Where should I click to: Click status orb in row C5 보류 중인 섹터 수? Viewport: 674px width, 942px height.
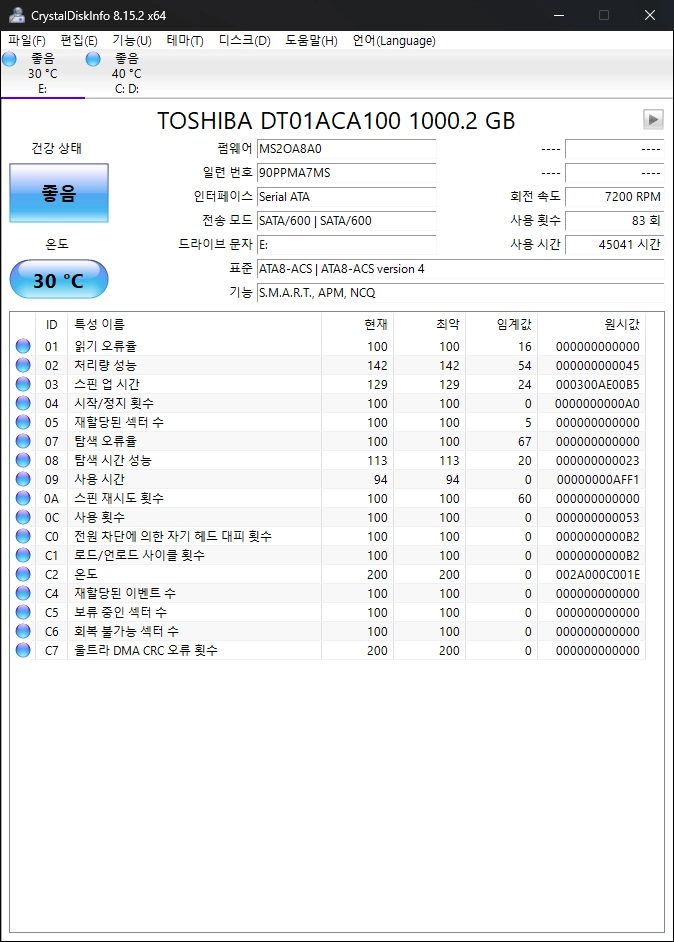[x=23, y=612]
